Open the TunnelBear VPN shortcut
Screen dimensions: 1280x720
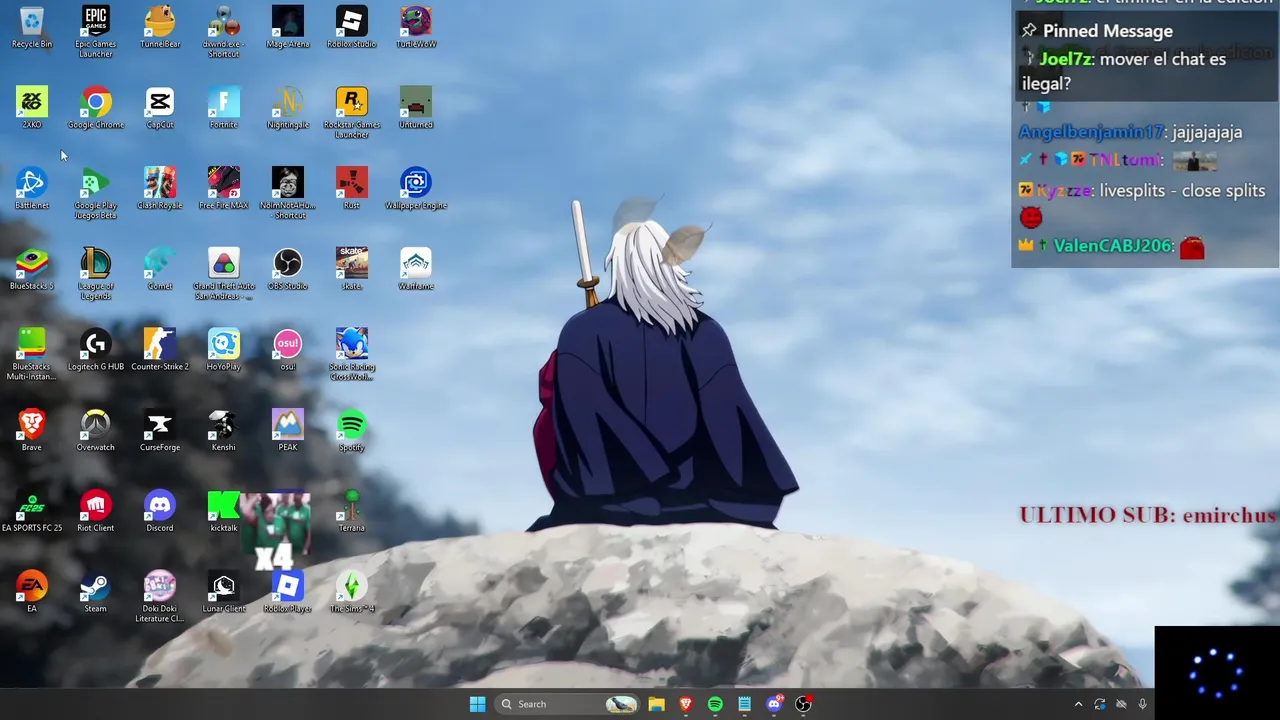(160, 28)
